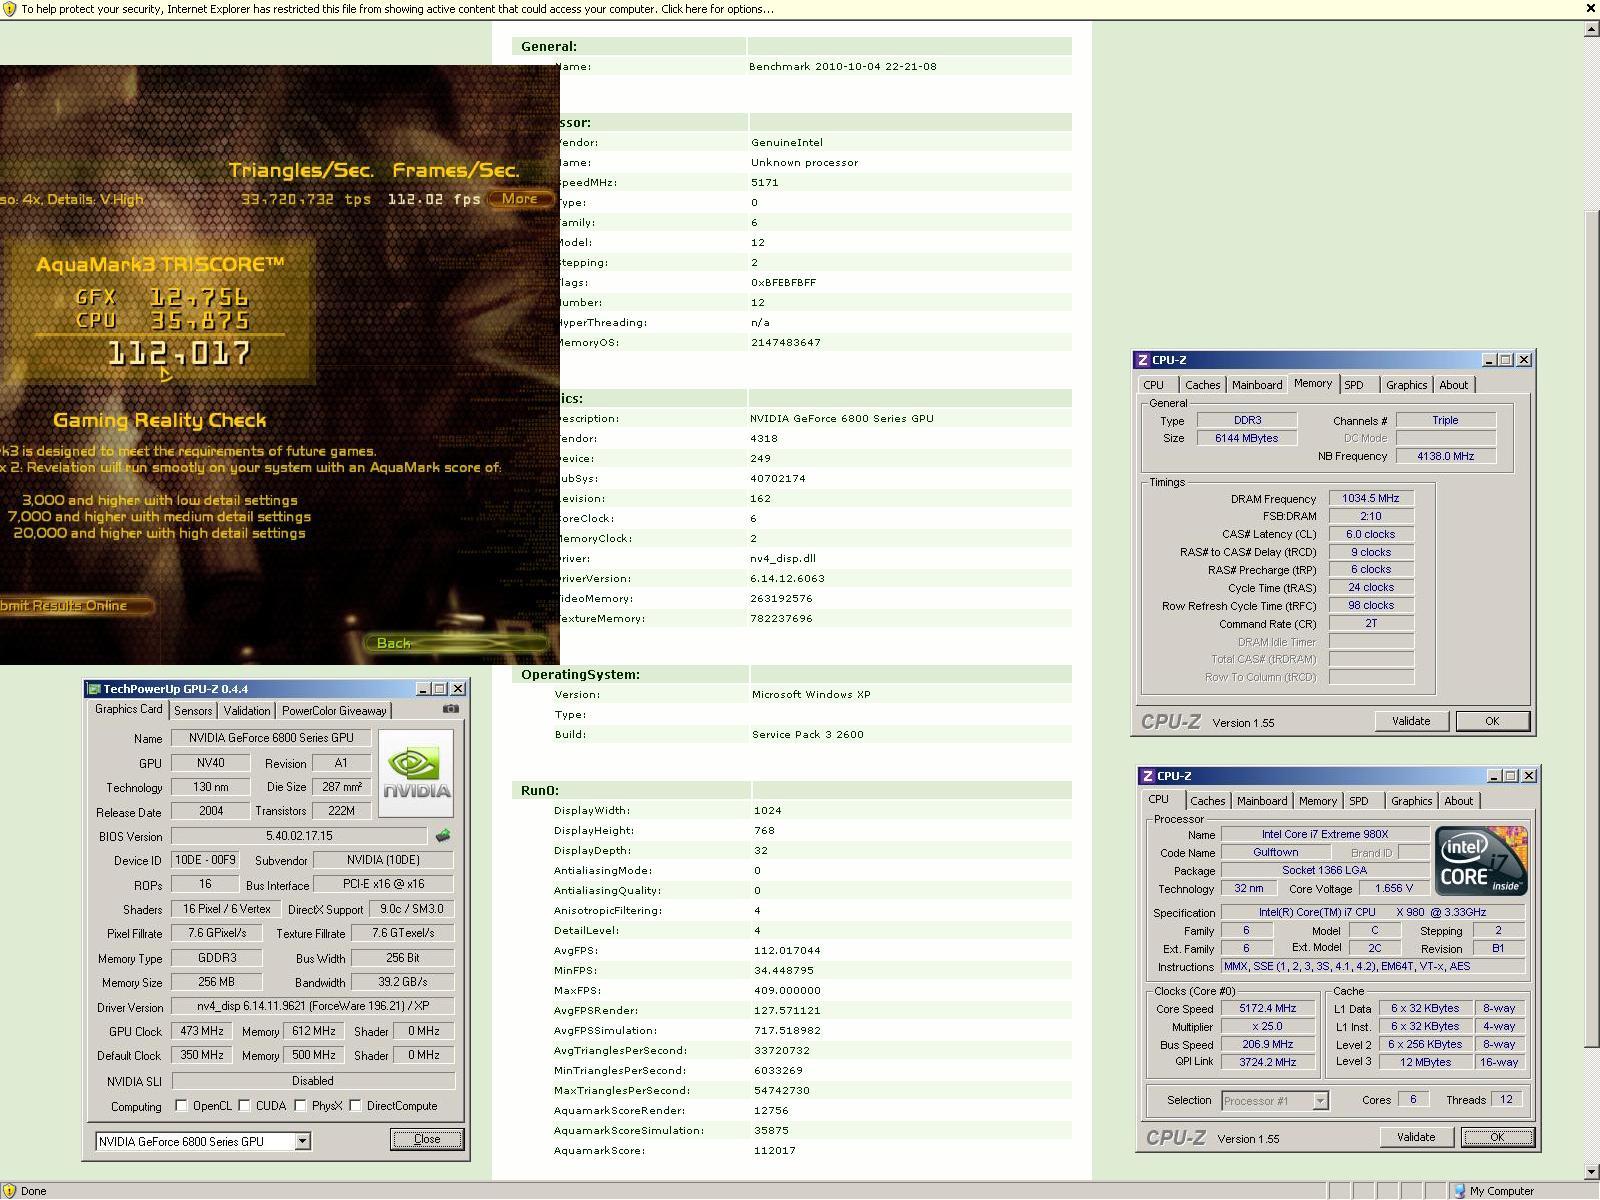Click the NVIDIA SLI Disabled field
Viewport: 1600px width, 1200px height.
tap(312, 1081)
